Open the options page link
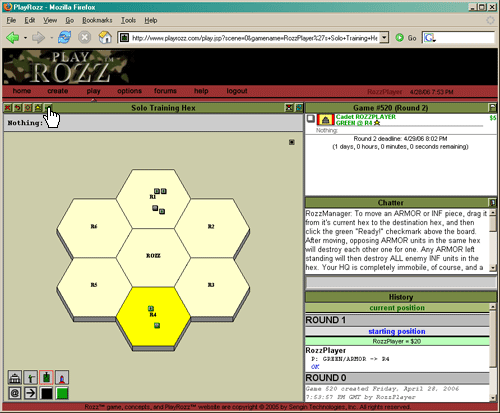Image resolution: width=500 pixels, height=413 pixels. (129, 91)
